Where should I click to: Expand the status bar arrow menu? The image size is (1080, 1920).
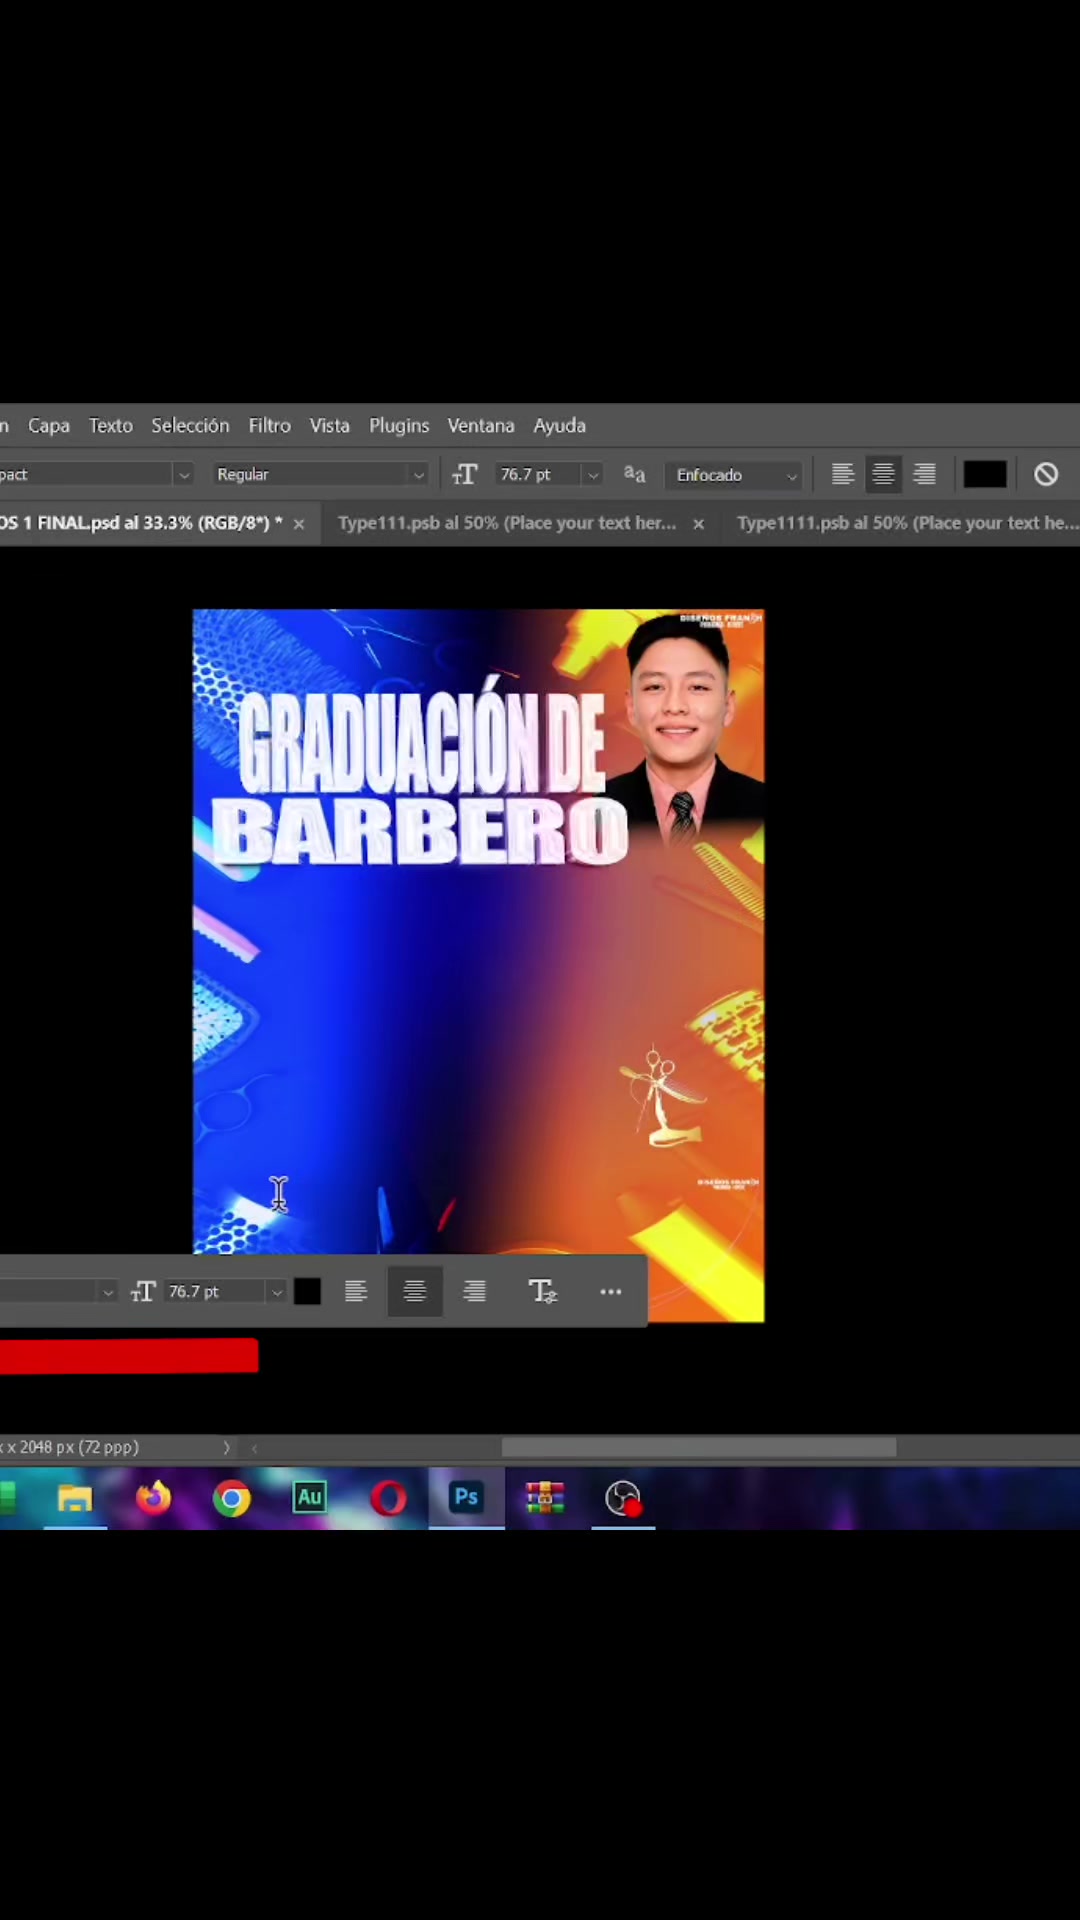[226, 1447]
